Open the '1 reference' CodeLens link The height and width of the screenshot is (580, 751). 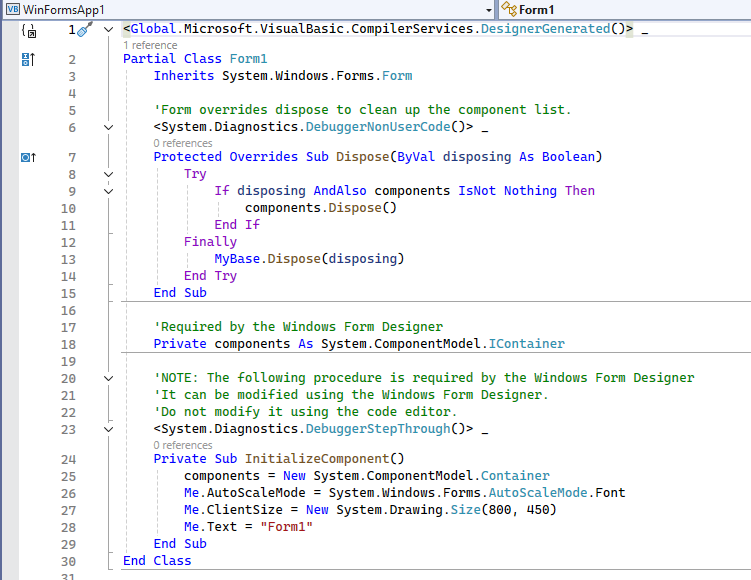[x=150, y=45]
